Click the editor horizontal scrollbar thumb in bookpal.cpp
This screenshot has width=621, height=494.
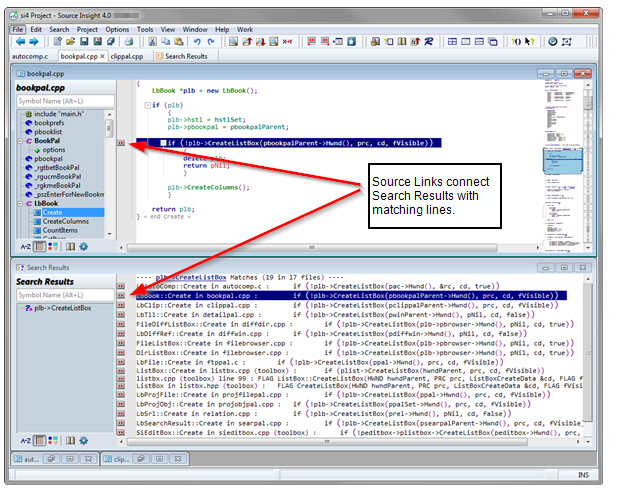pyautogui.click(x=312, y=248)
